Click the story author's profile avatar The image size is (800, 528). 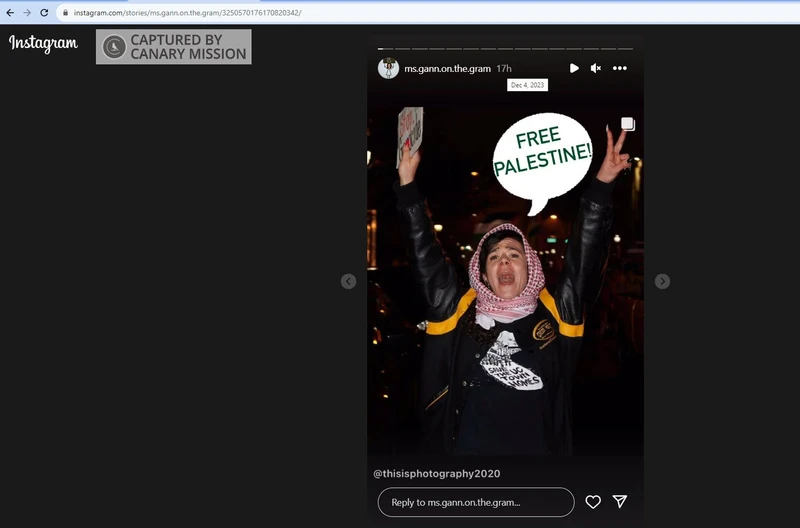(388, 68)
